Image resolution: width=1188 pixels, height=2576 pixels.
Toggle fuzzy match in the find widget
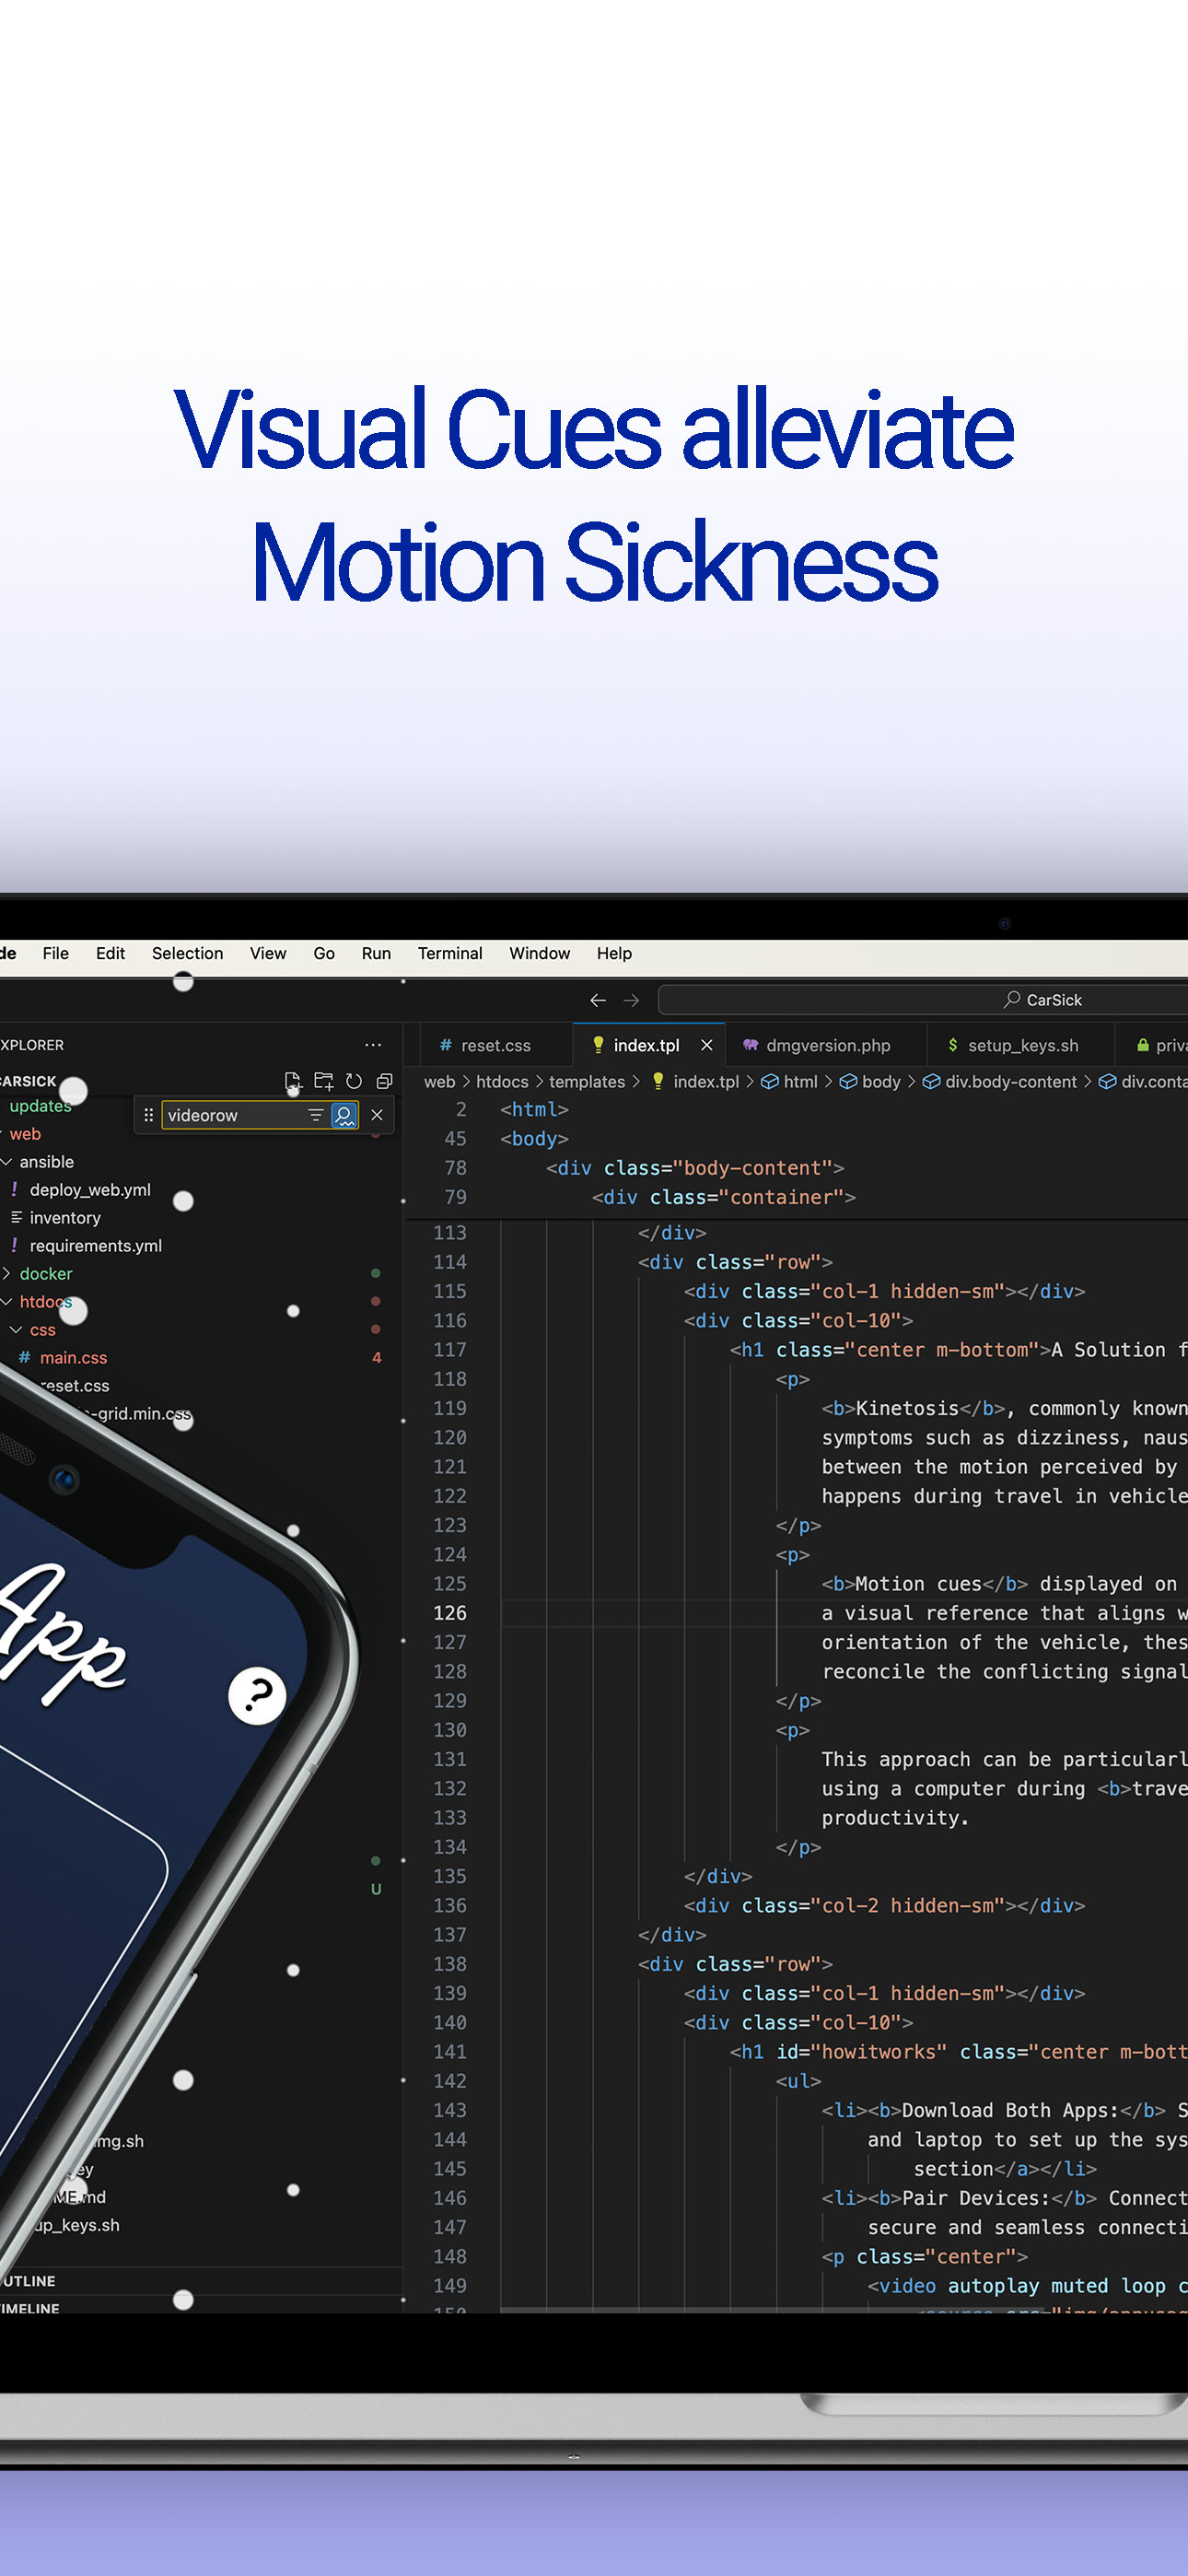pyautogui.click(x=344, y=1115)
